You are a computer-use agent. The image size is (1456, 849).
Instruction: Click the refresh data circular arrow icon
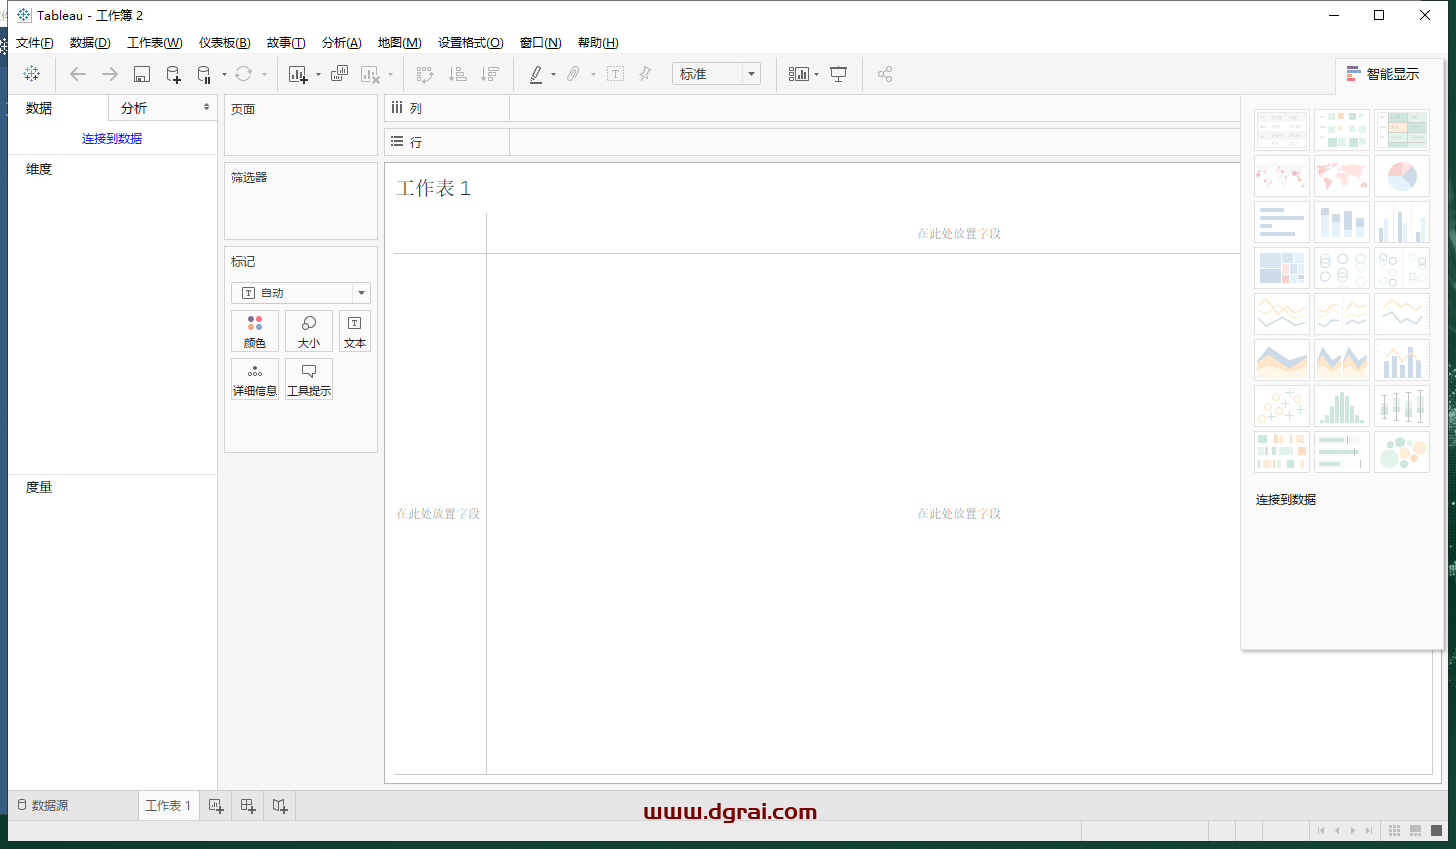coord(243,74)
